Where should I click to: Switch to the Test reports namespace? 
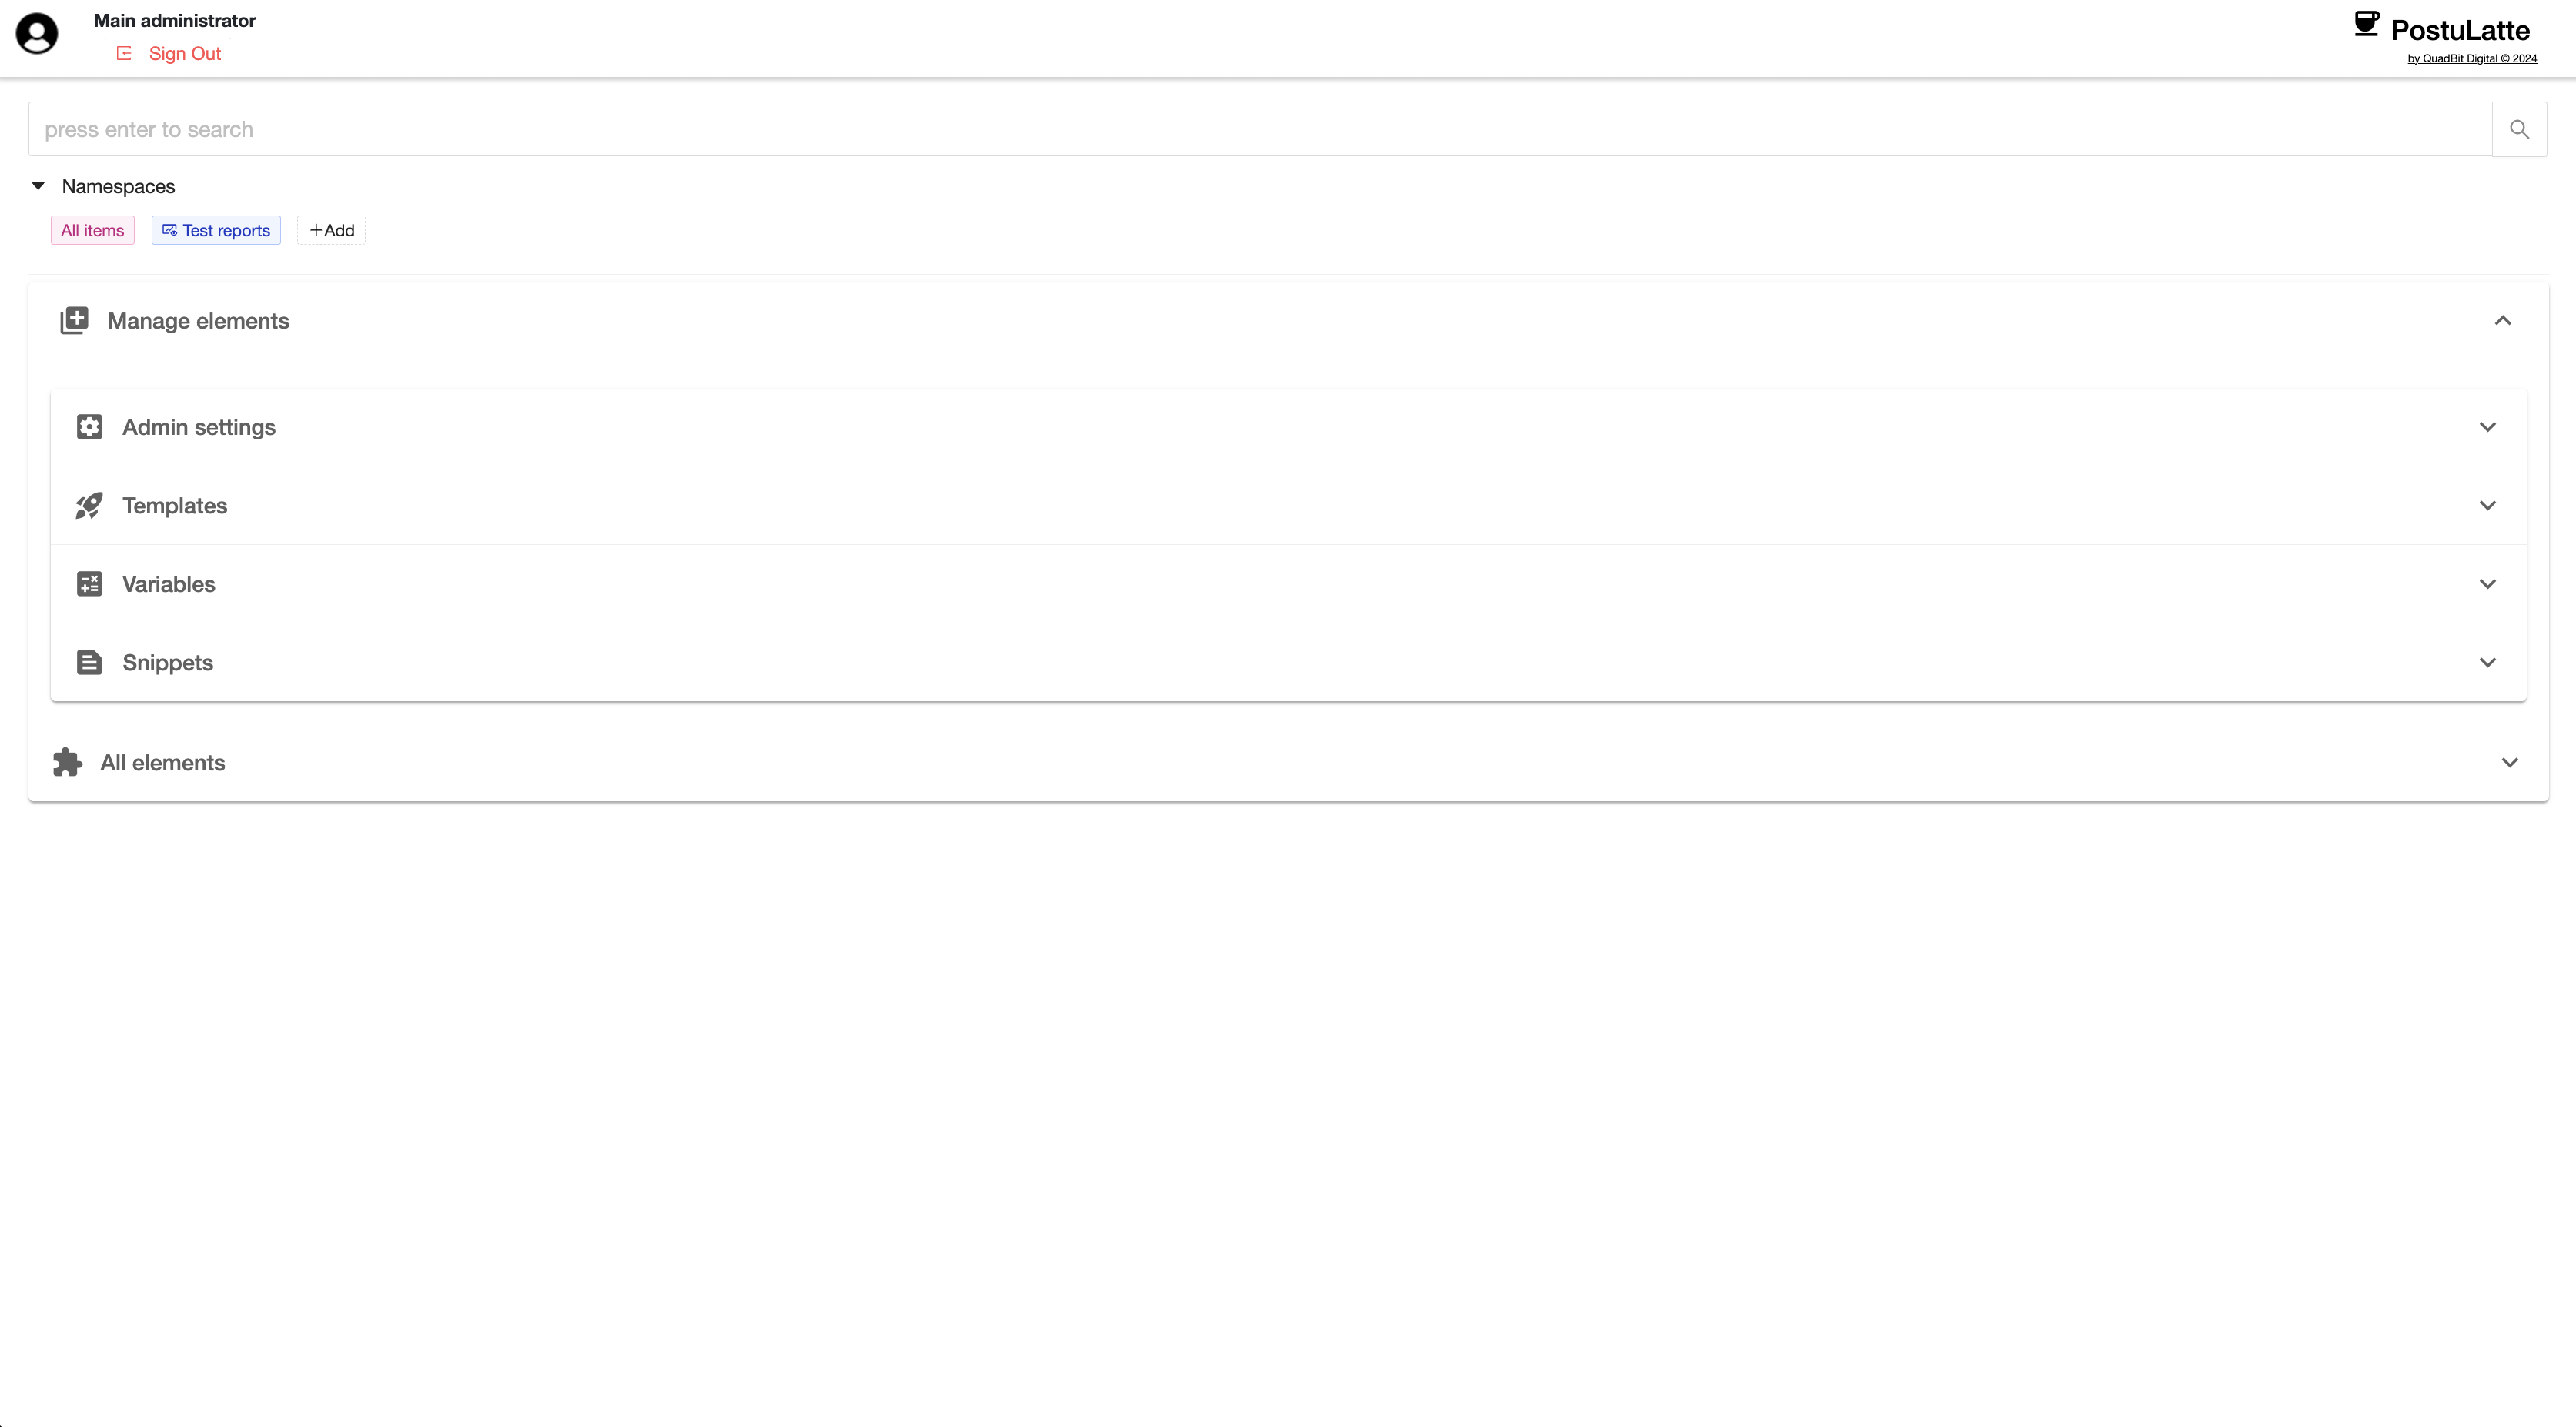pos(215,229)
